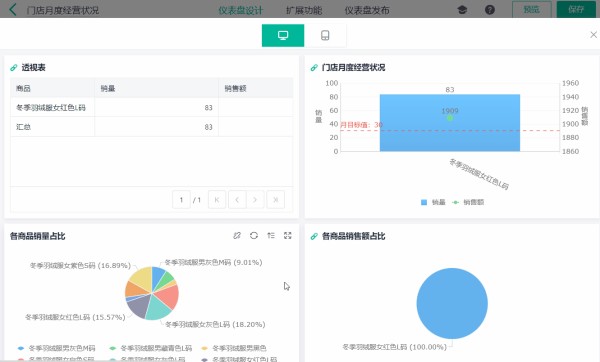600x362 pixels.
Task: Click unlink icon on 各商品销量占比 card
Action: (x=237, y=236)
